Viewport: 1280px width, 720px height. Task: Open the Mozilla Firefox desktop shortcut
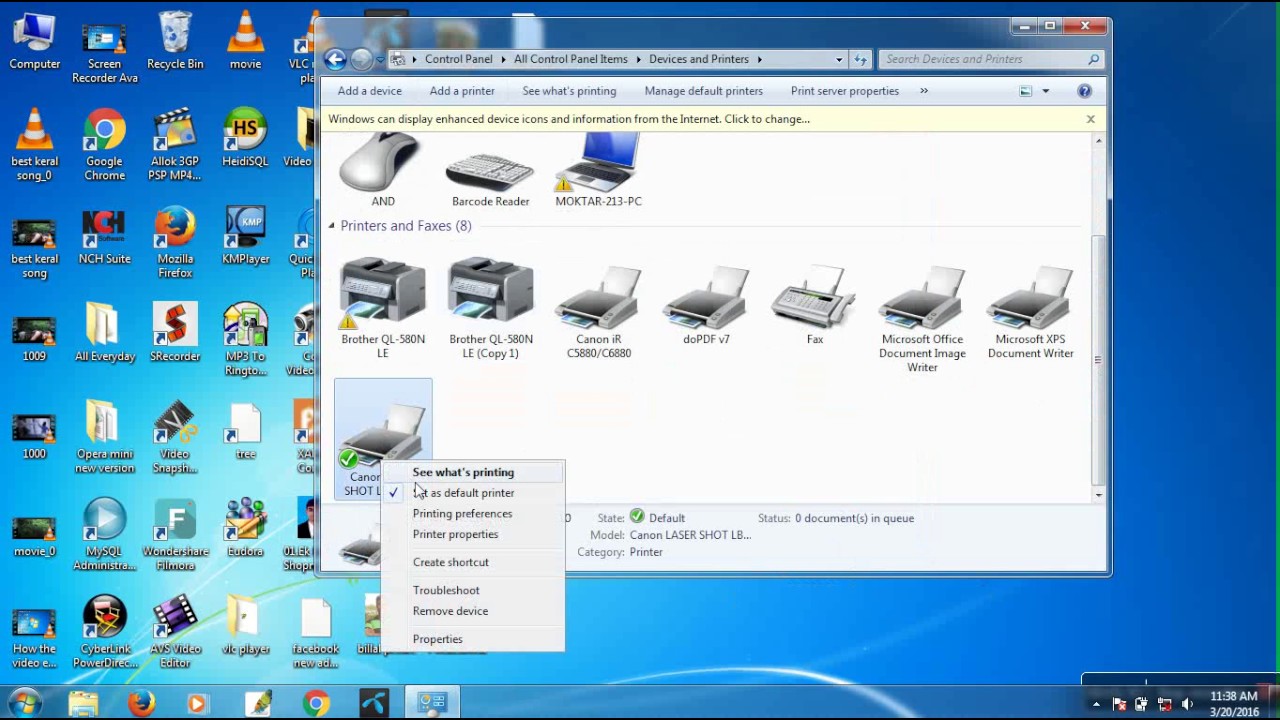pos(175,244)
